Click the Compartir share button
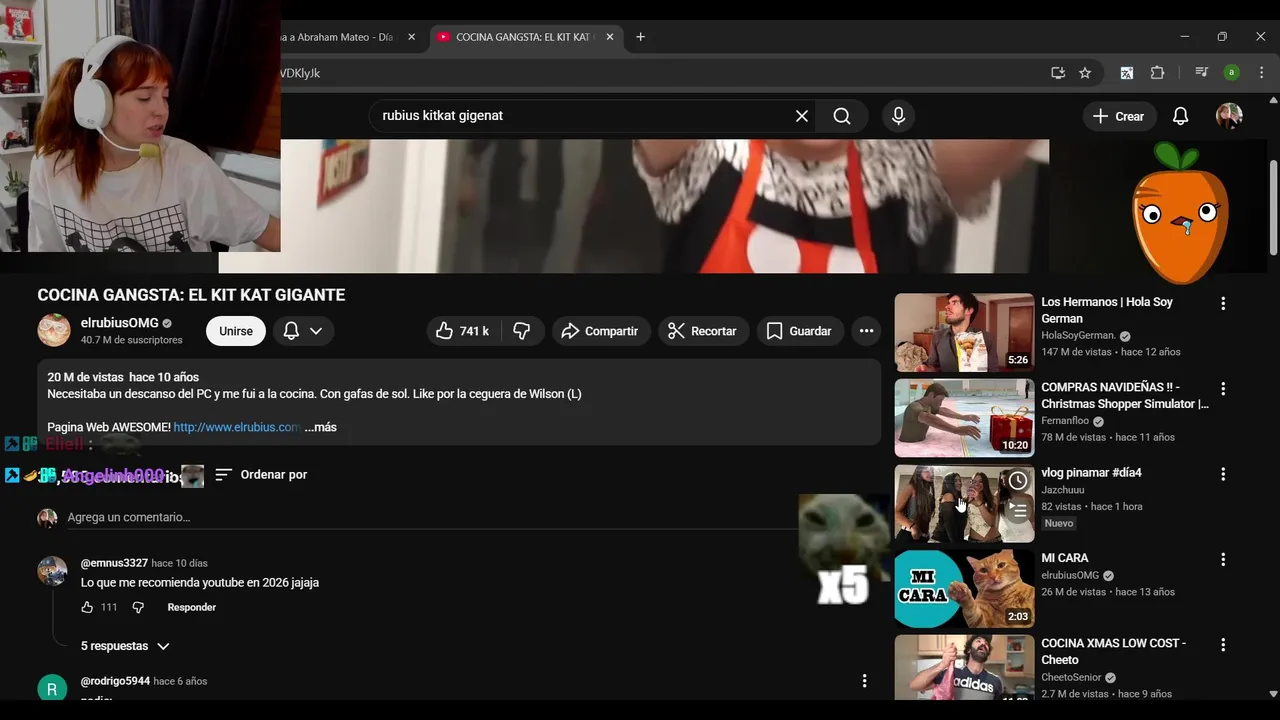Screen dimensions: 1280x720 coord(599,331)
